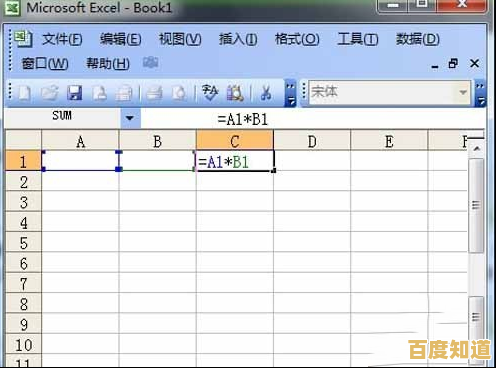
Task: Select row 5 header
Action: click(x=23, y=243)
